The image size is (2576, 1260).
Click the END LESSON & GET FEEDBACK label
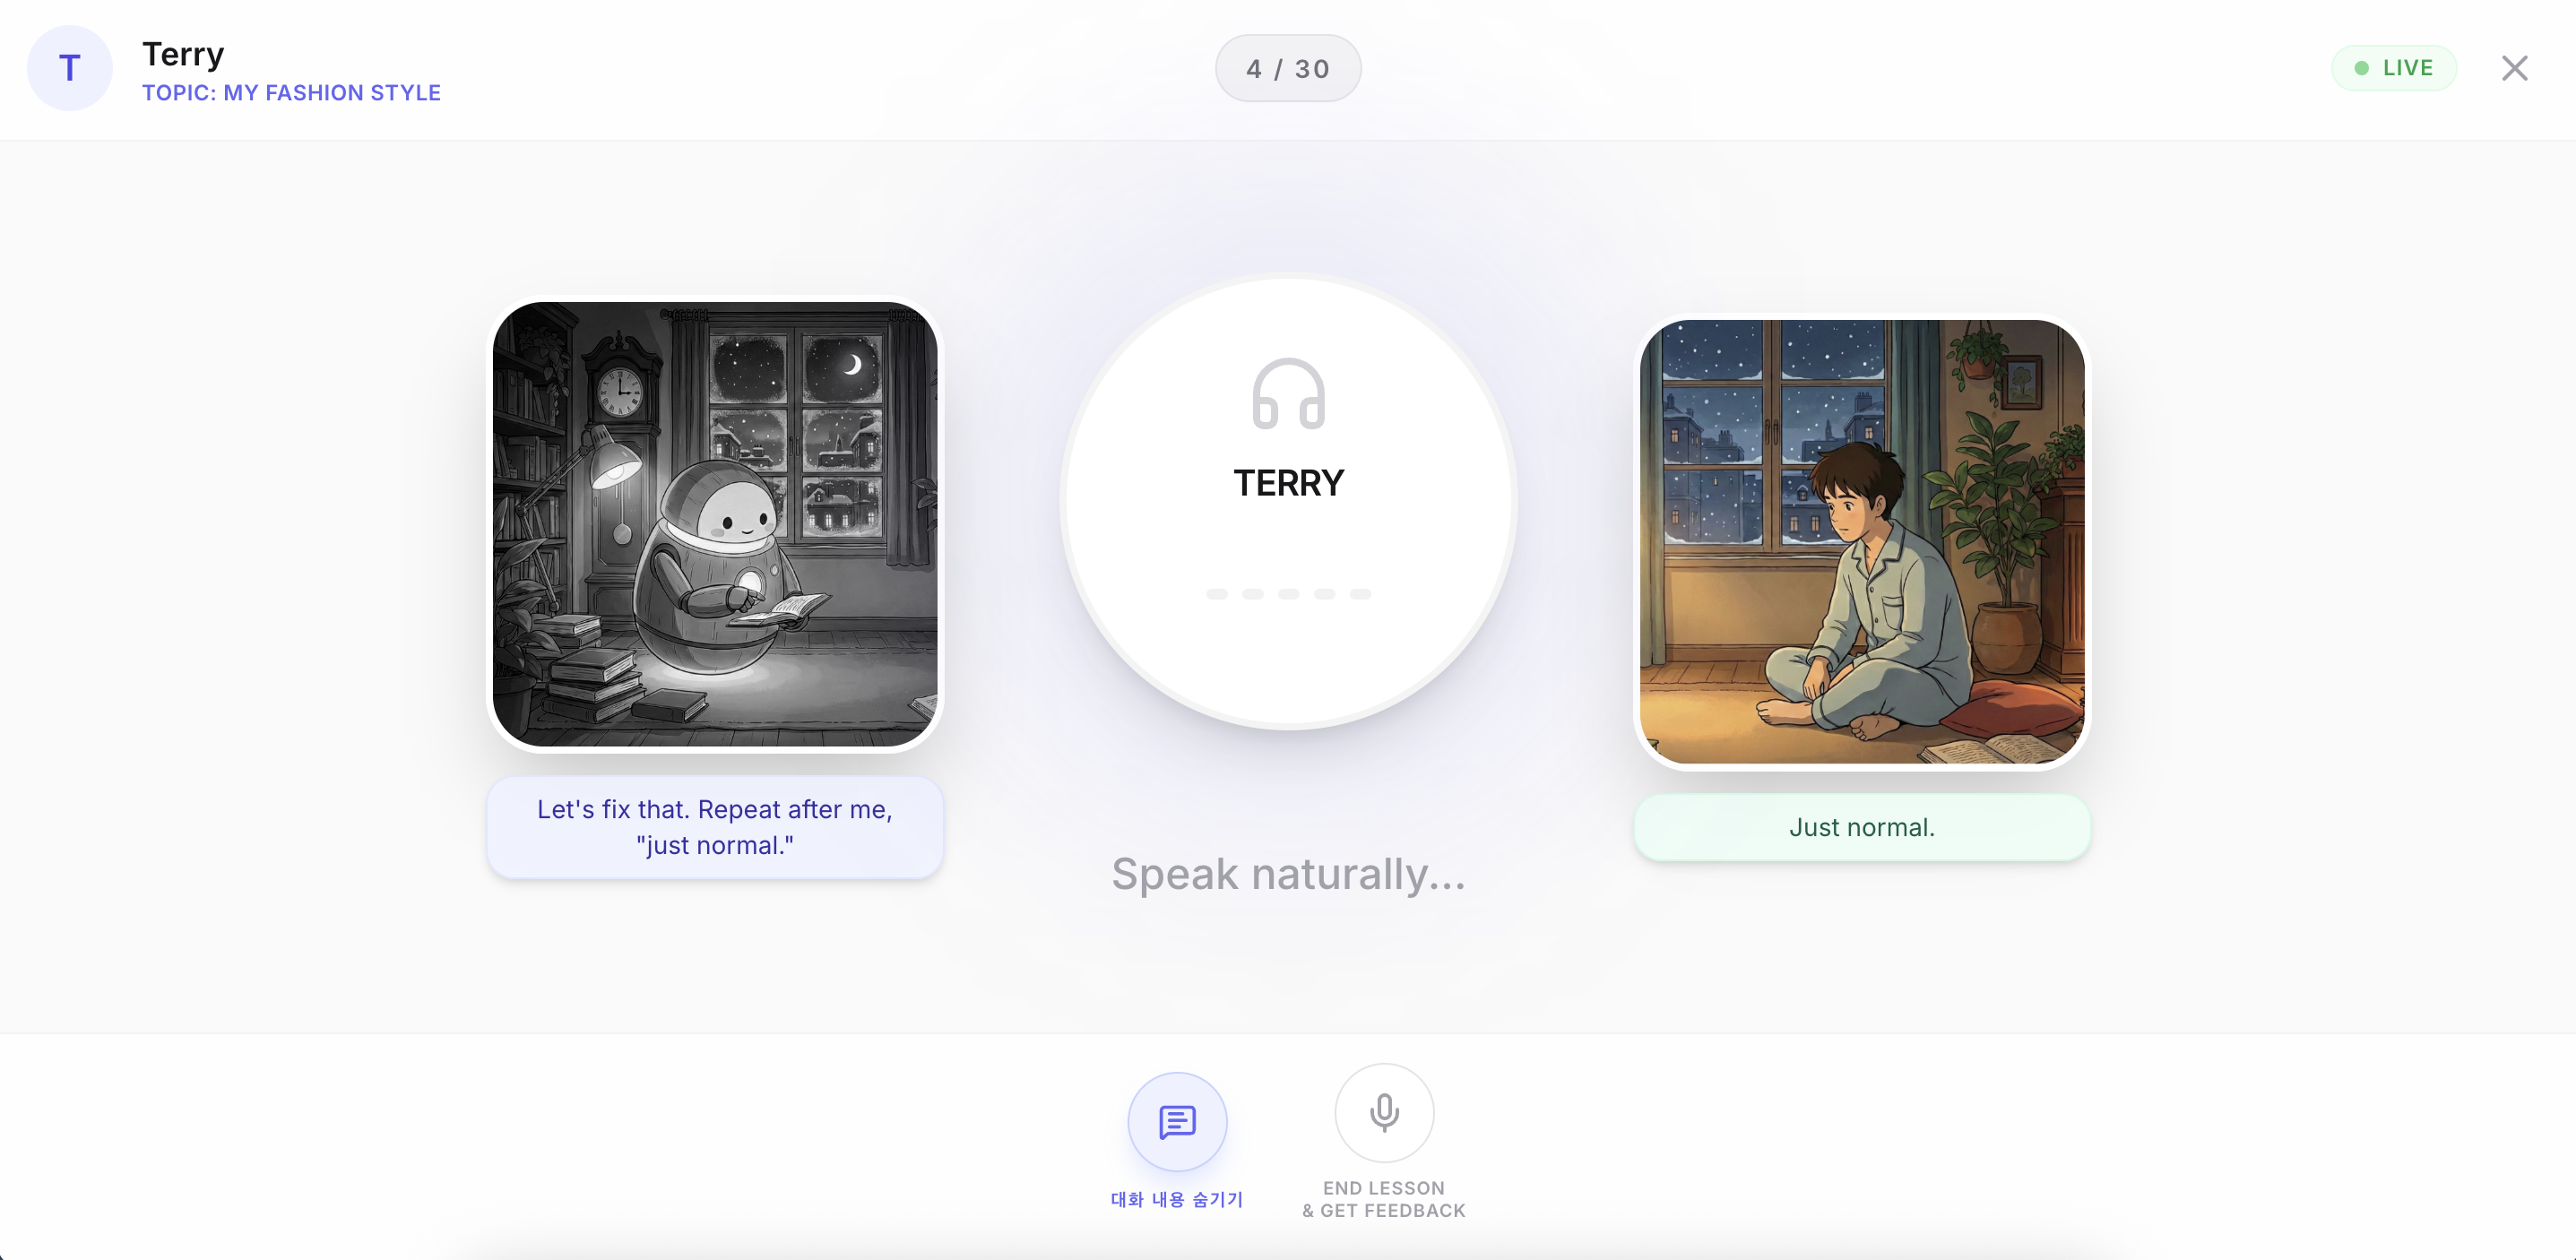[1384, 1199]
